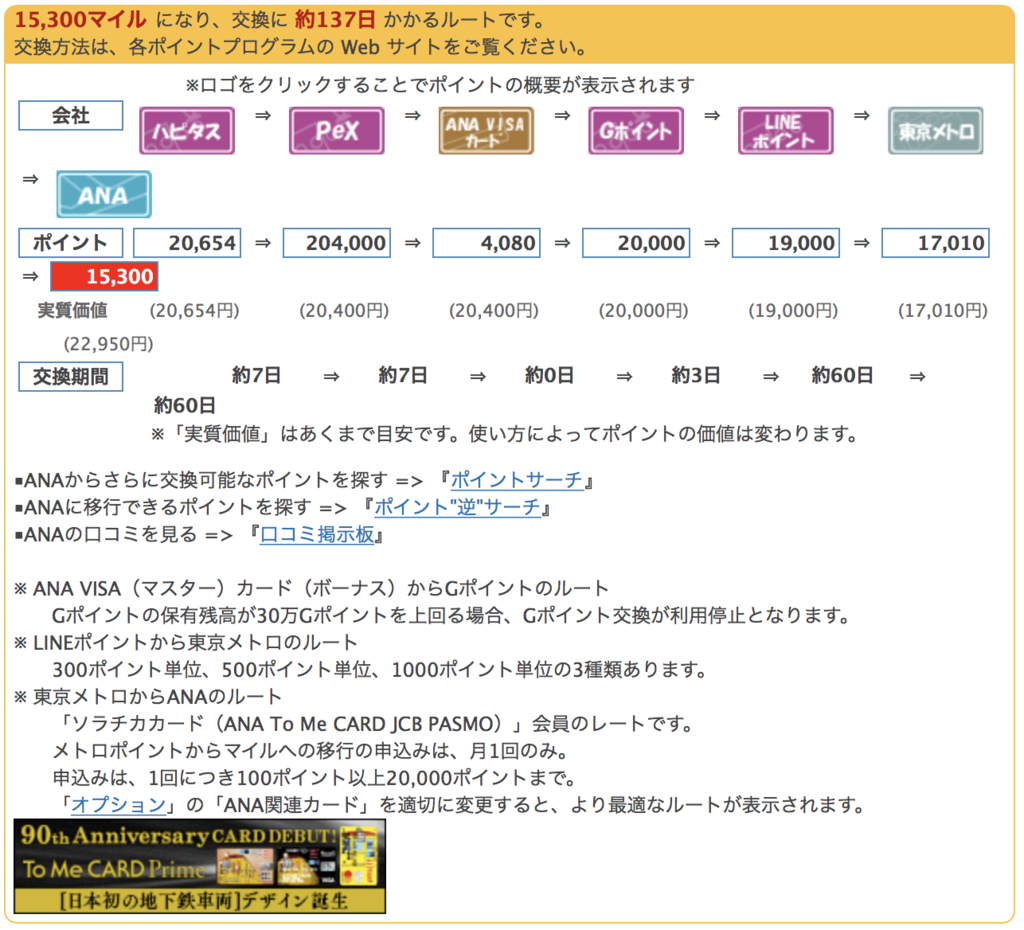This screenshot has width=1024, height=930.
Task: Click the 会社 row label
Action: click(71, 116)
